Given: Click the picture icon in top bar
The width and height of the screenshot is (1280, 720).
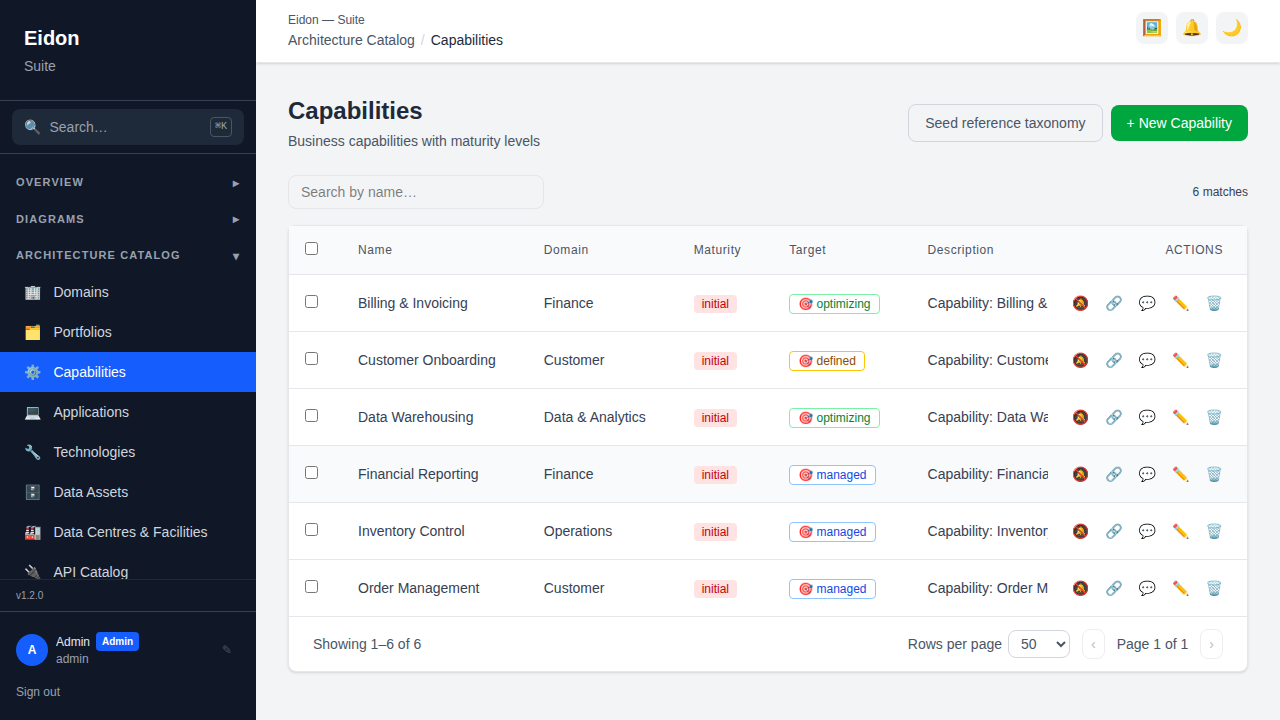Looking at the screenshot, I should 1152,28.
